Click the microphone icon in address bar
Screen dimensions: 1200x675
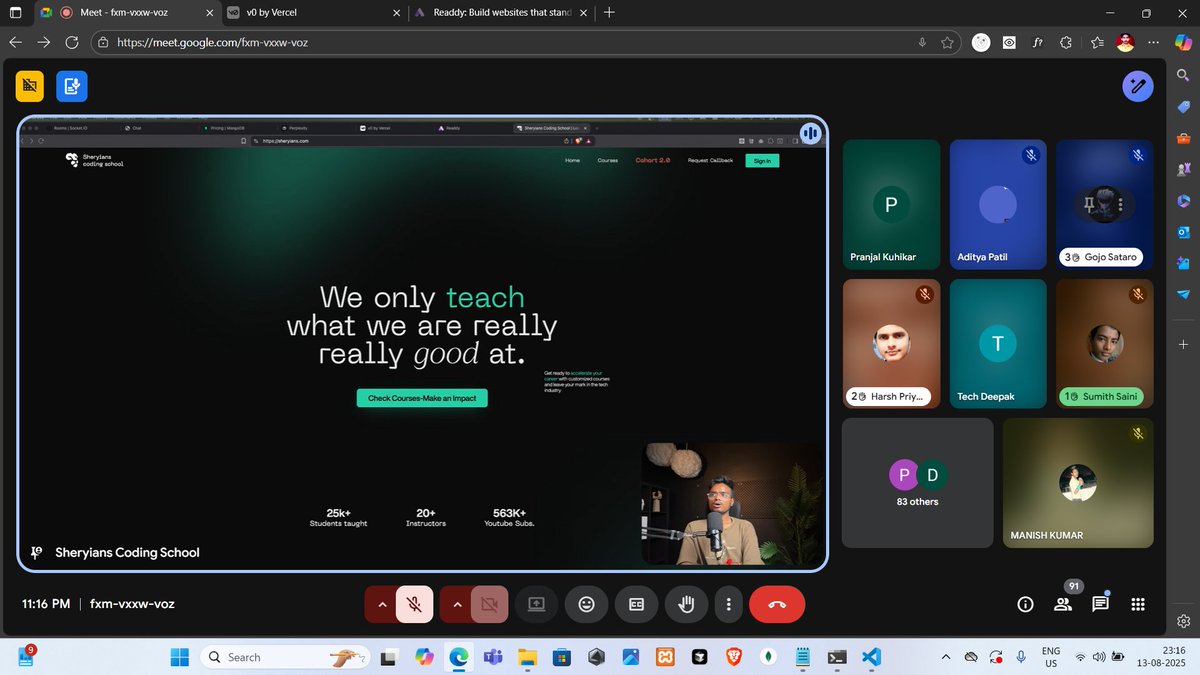922,43
